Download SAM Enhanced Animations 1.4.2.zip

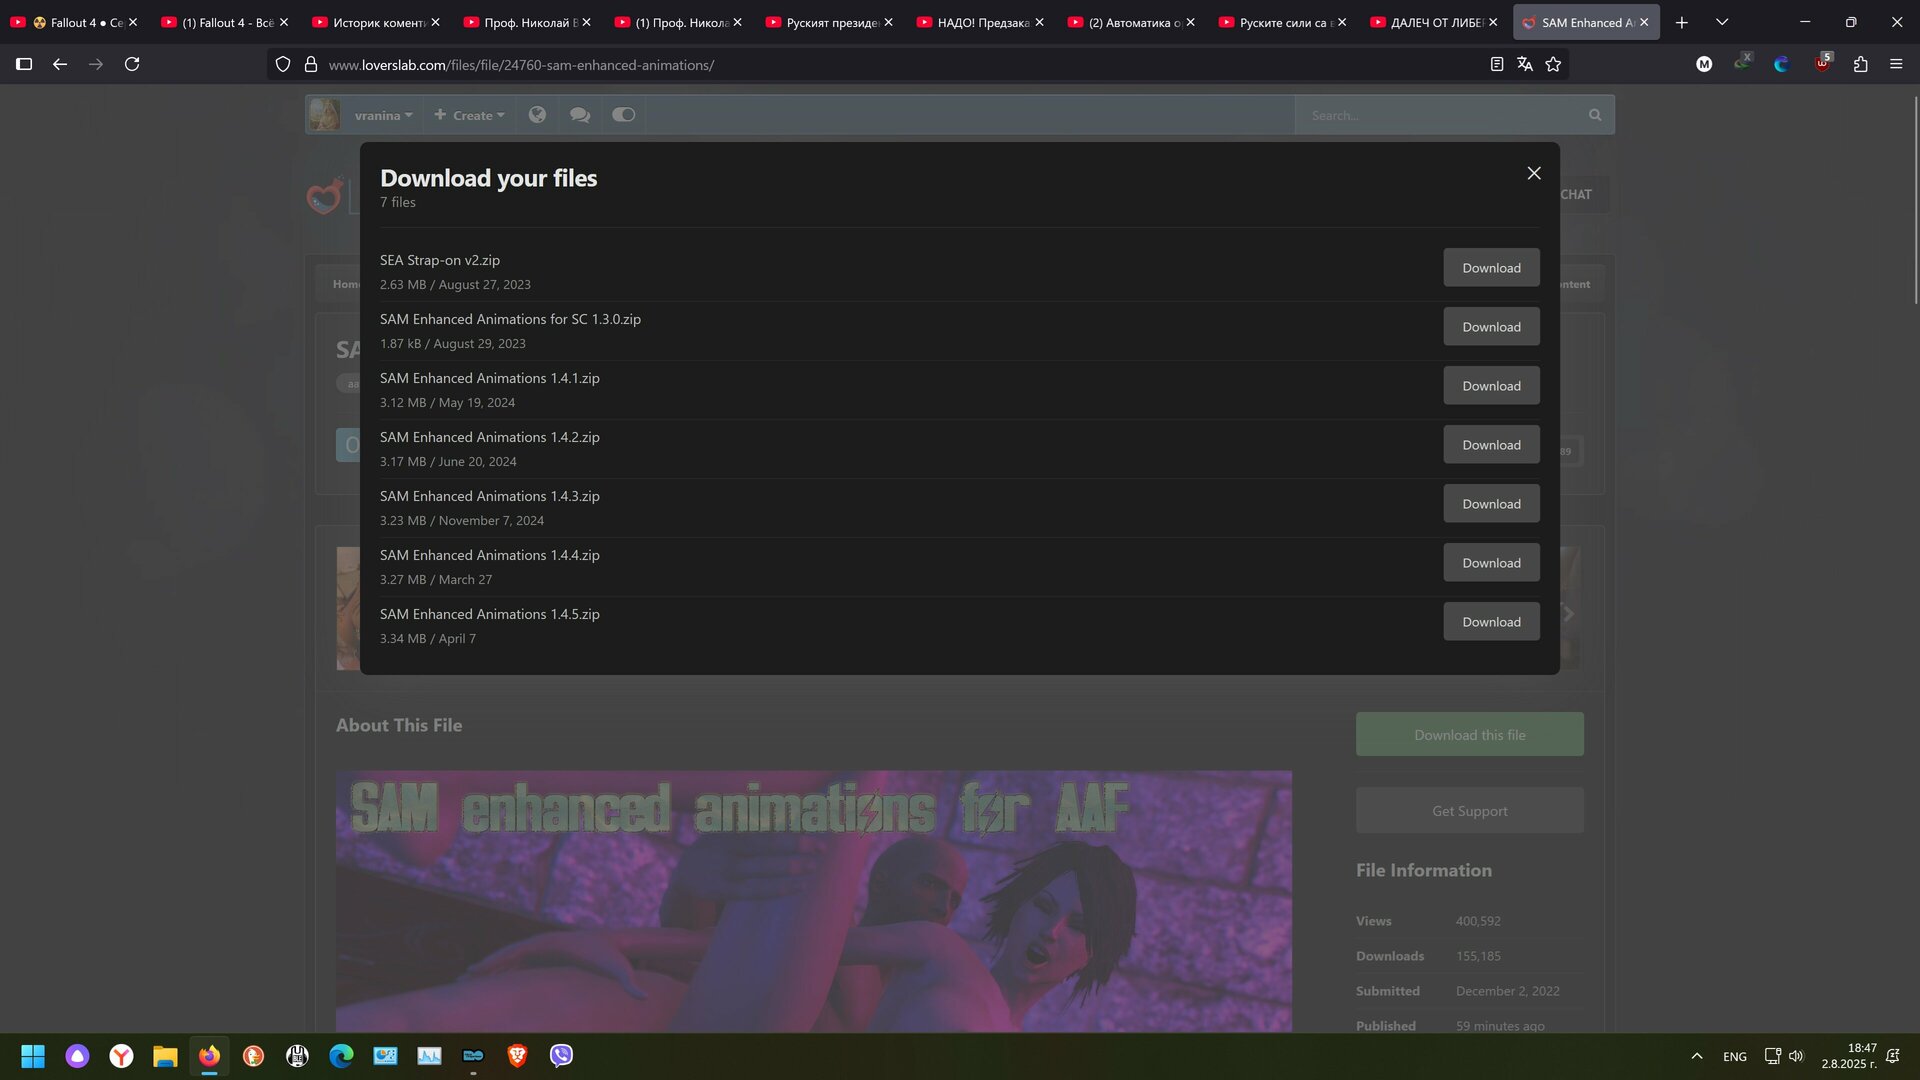coord(1491,445)
